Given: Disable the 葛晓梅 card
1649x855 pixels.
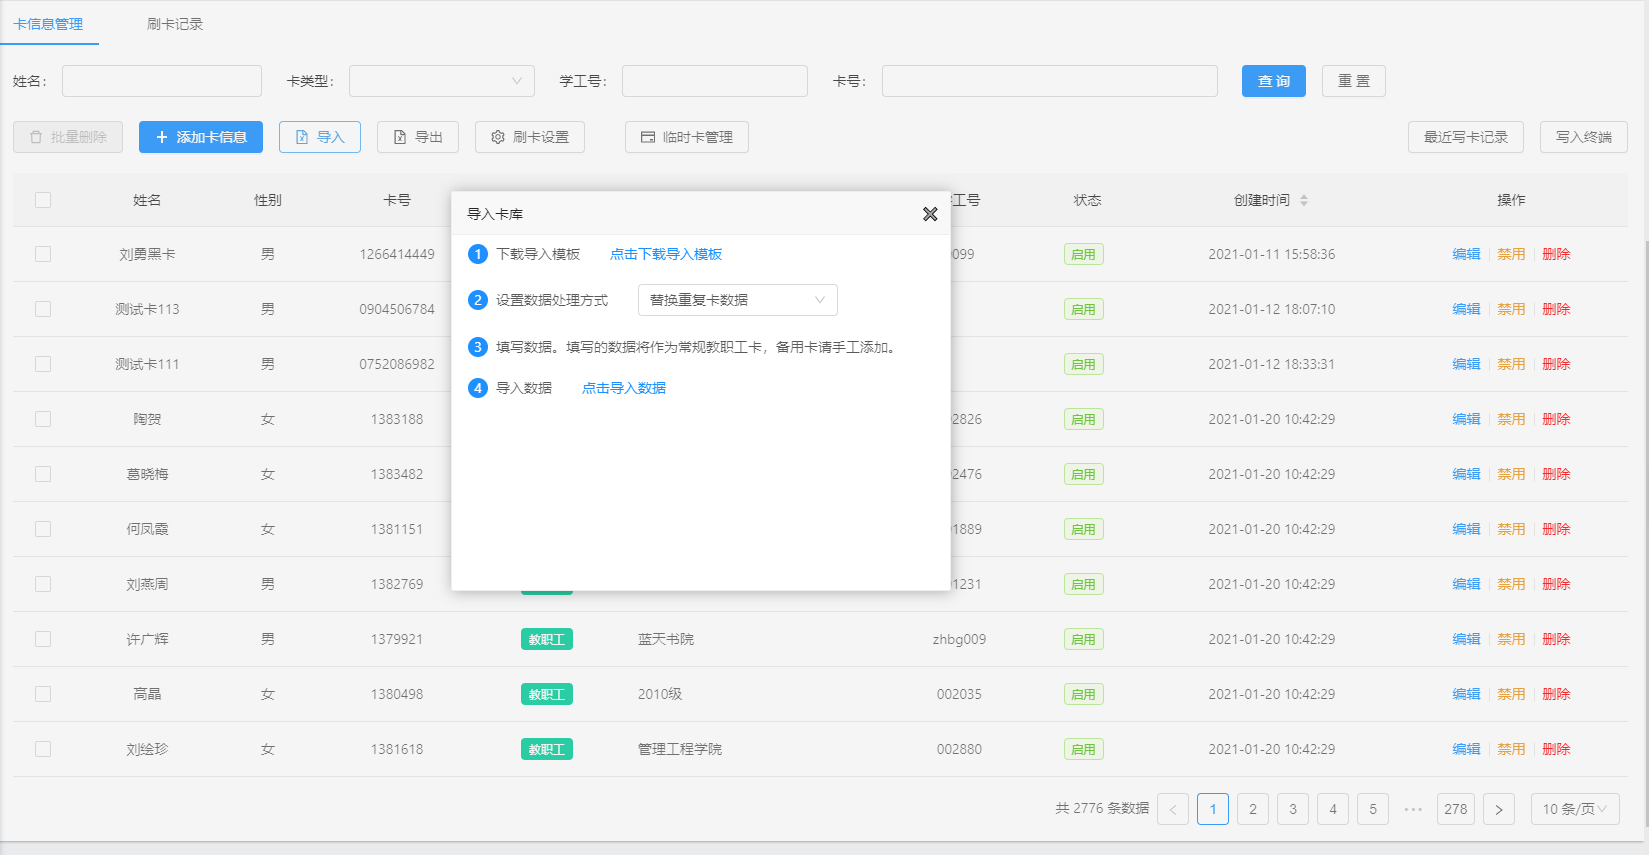Looking at the screenshot, I should (1511, 474).
